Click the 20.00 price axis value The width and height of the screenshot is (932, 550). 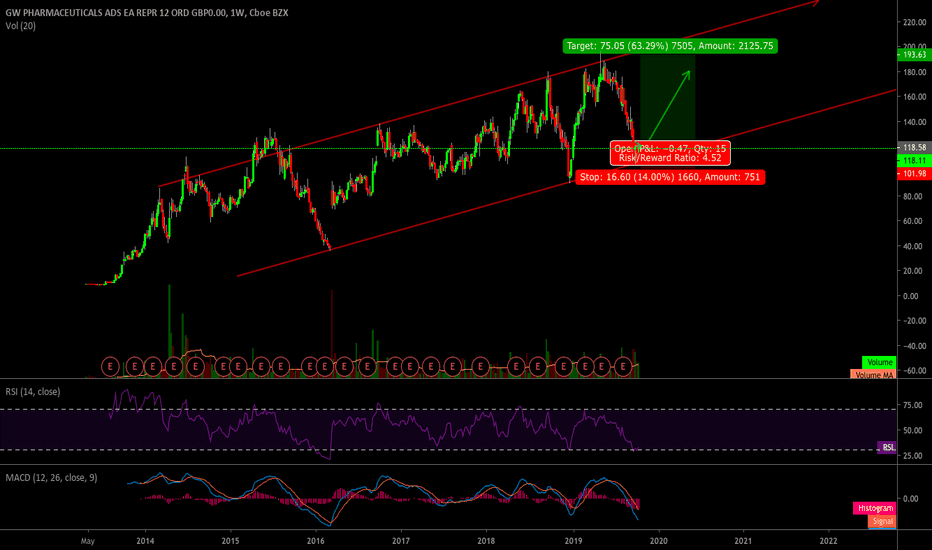(x=914, y=271)
